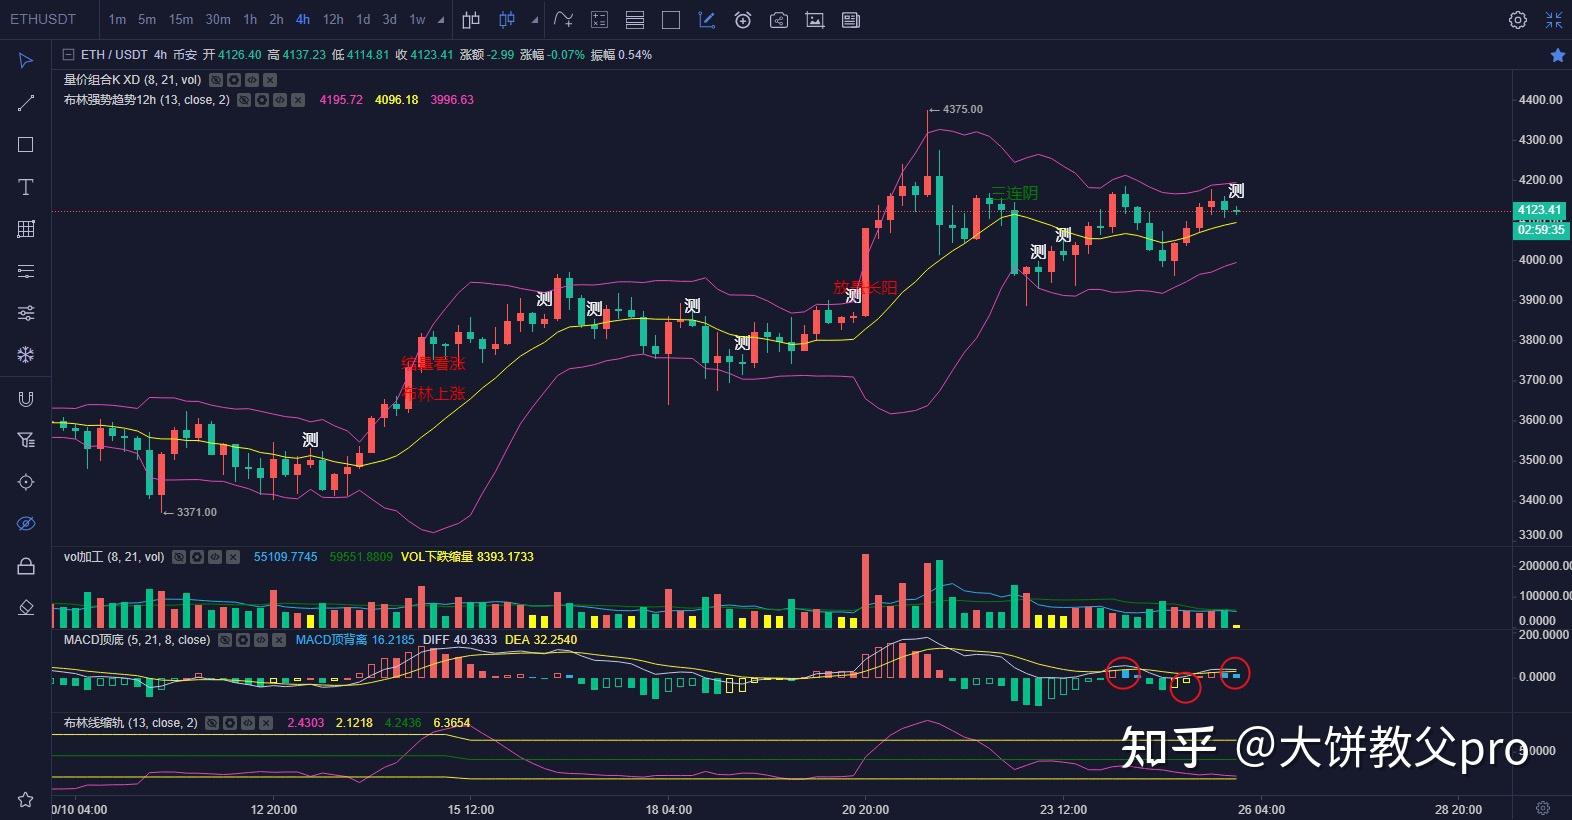The image size is (1572, 820).
Task: Hide the 量价组合K XD indicator
Action: (x=216, y=80)
